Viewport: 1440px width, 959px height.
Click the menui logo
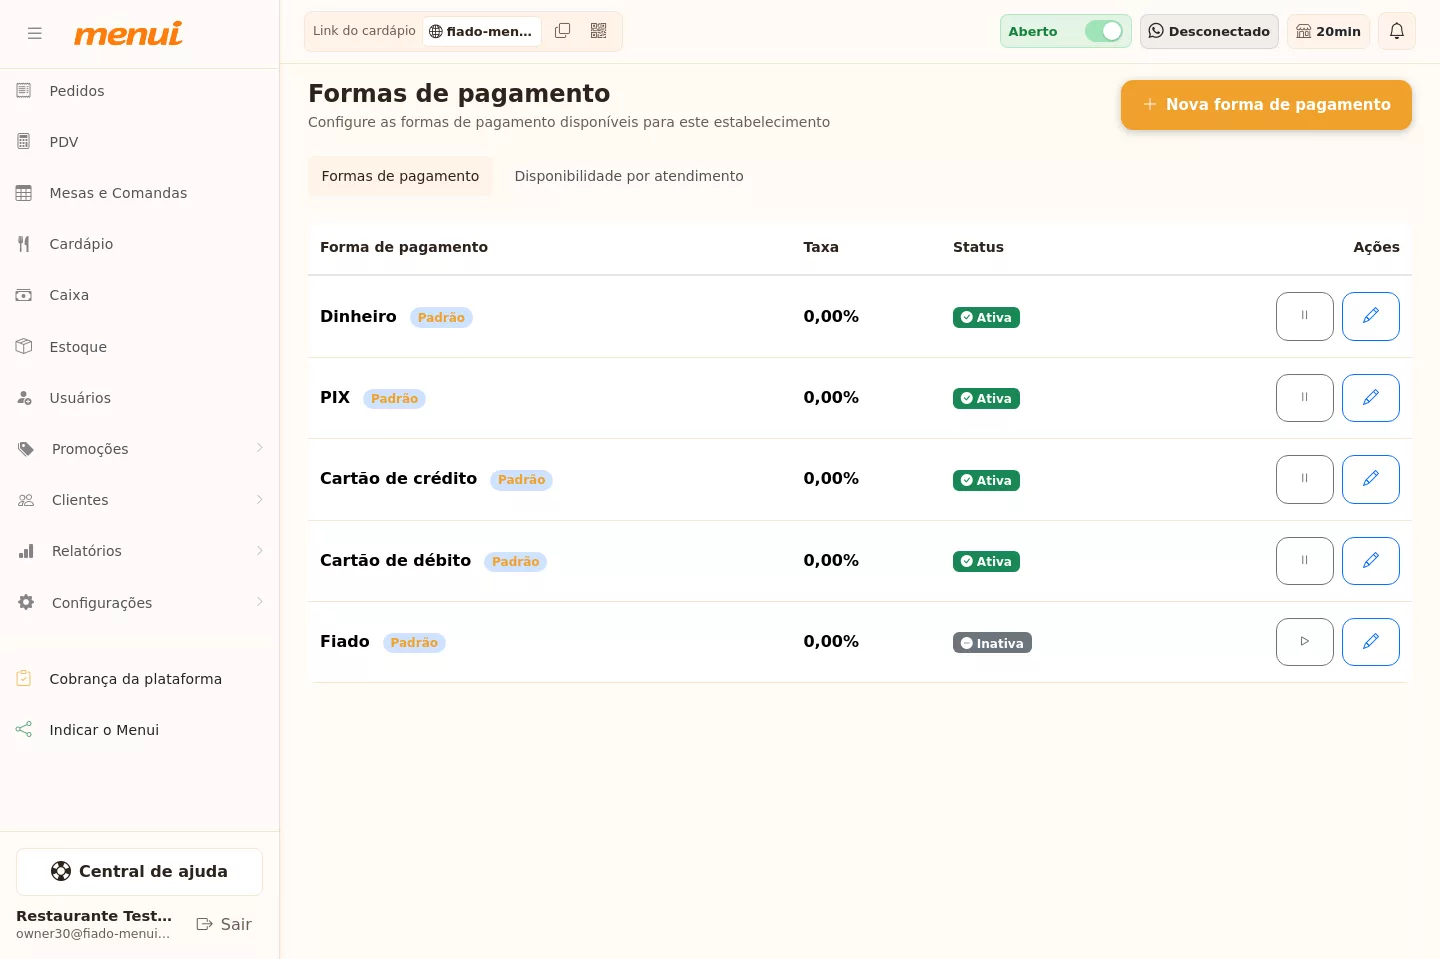128,33
